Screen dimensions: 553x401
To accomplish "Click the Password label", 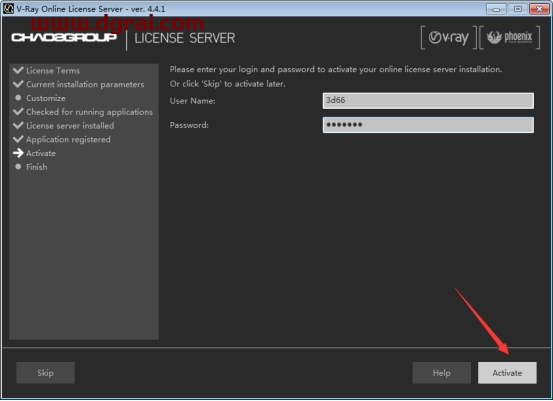I will click(189, 125).
